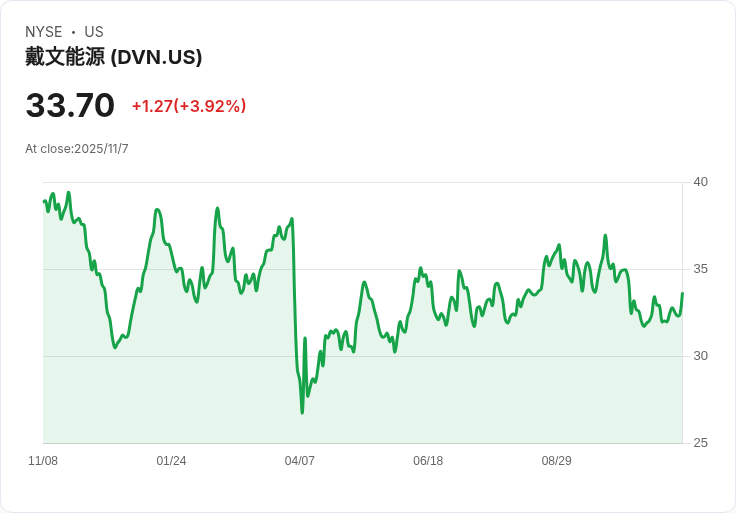Click the red +1.27(+3.92%) change text
Viewport: 736px width, 513px height.
pyautogui.click(x=189, y=106)
